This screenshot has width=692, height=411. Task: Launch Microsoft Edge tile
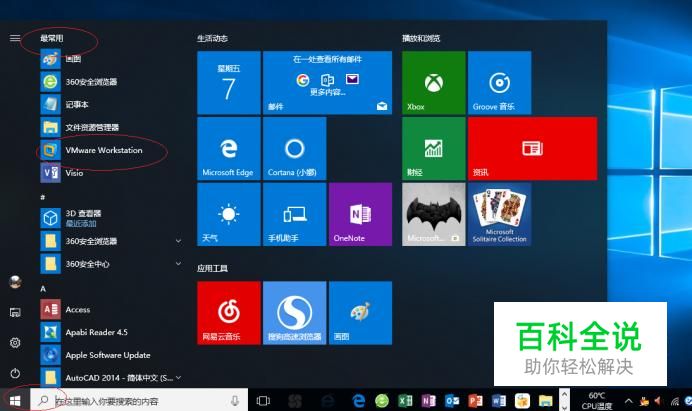(x=228, y=149)
